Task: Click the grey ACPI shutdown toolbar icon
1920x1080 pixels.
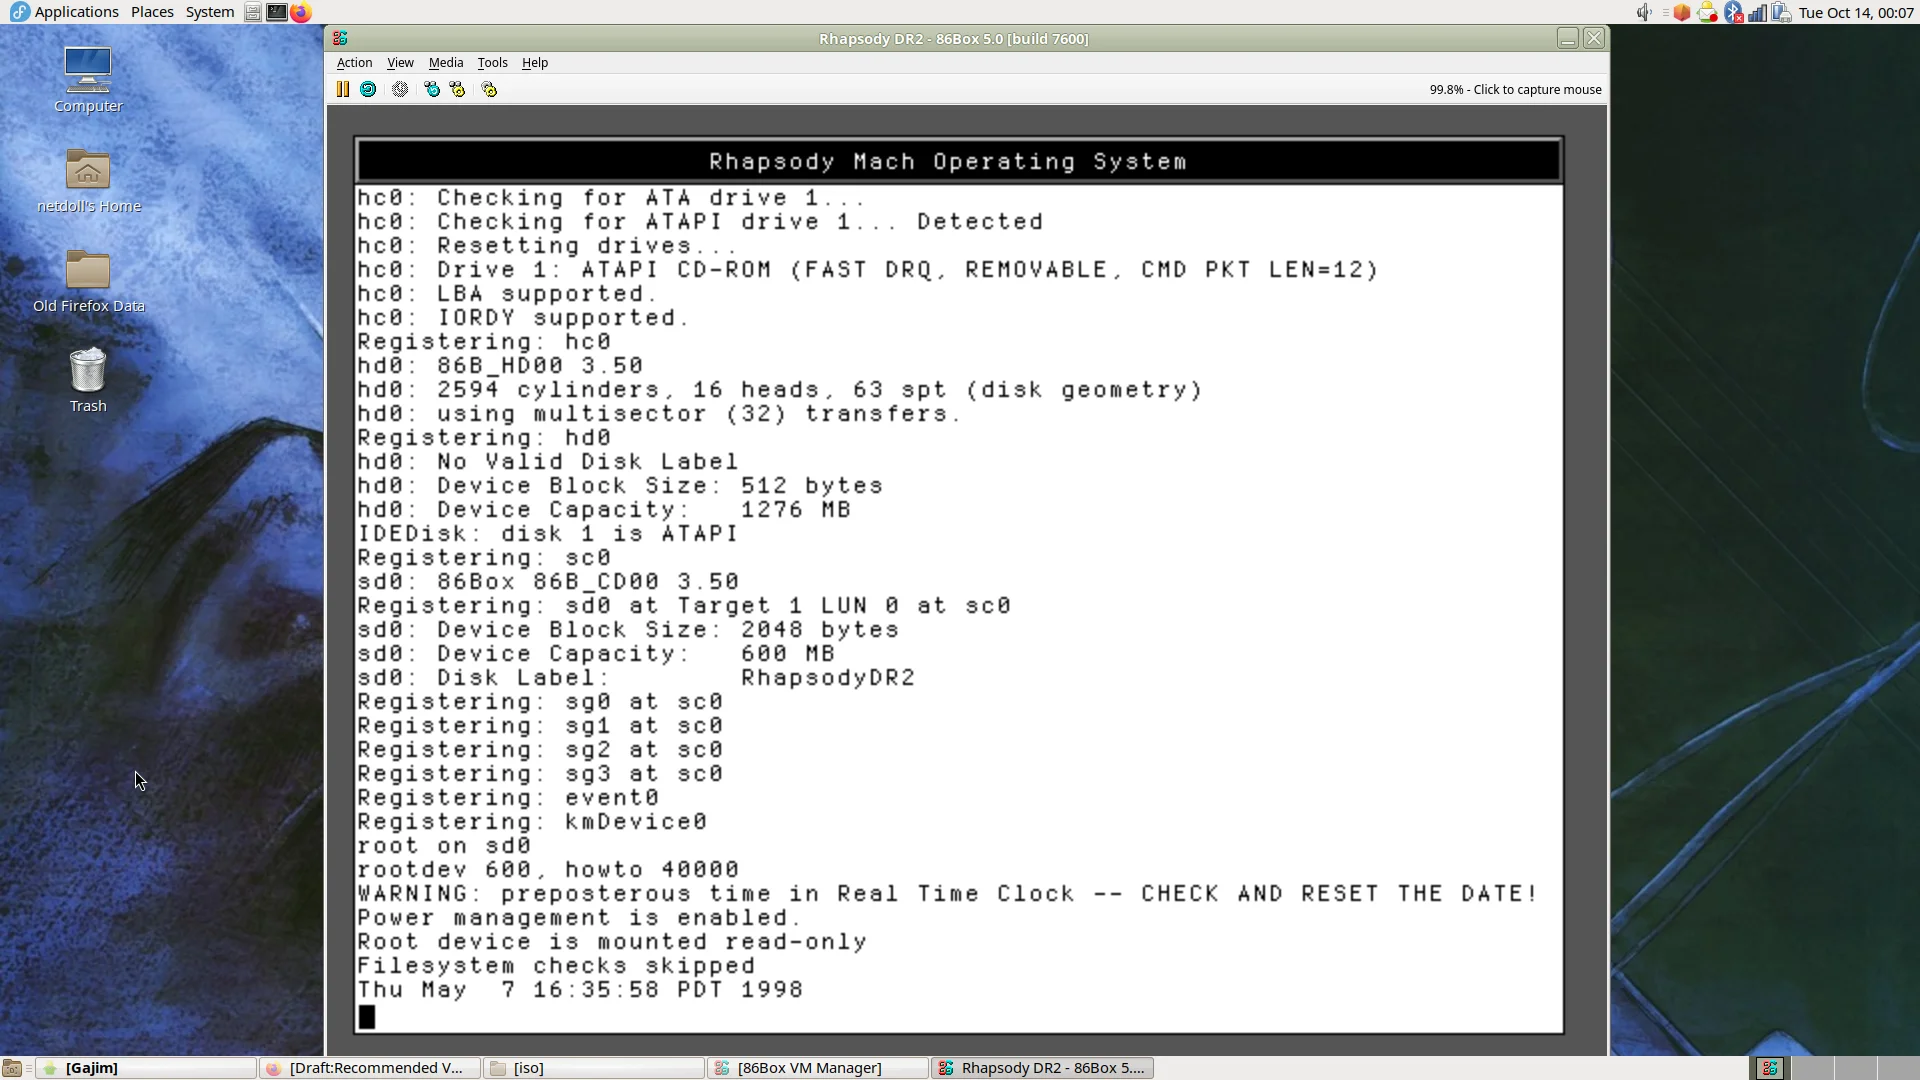Action: [x=400, y=89]
